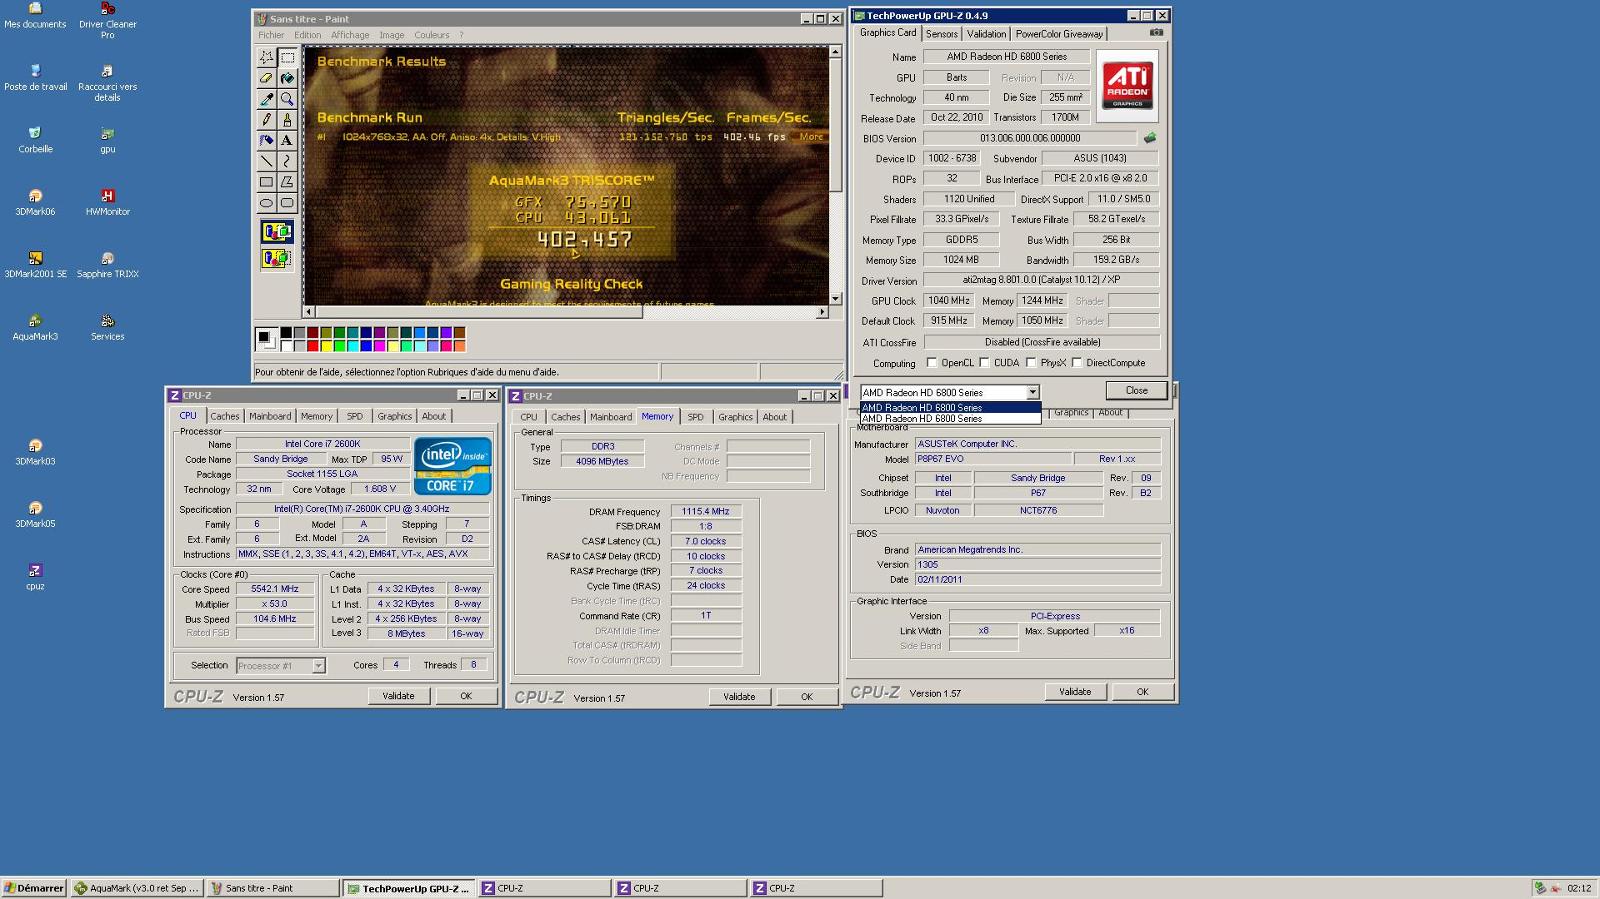The width and height of the screenshot is (1600, 899).
Task: Choose the Eraser tool in Paint
Action: [x=266, y=78]
